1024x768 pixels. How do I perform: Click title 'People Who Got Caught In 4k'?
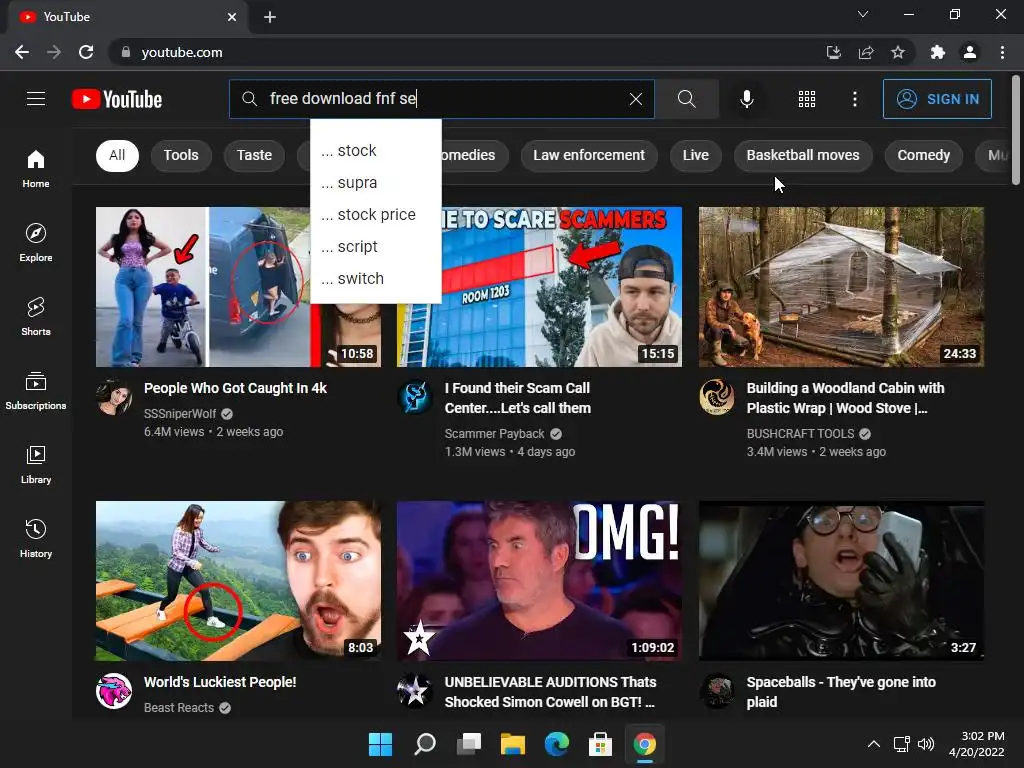point(235,388)
